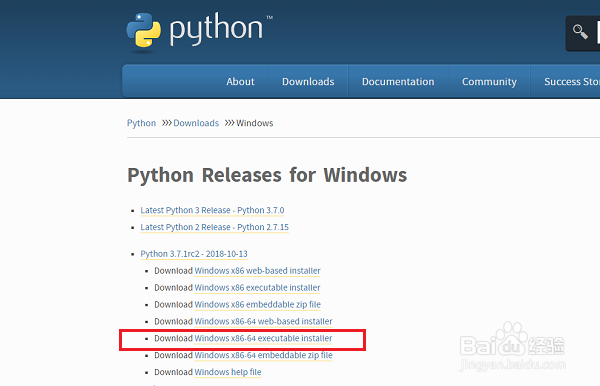Open the Documentation menu item

tap(398, 81)
